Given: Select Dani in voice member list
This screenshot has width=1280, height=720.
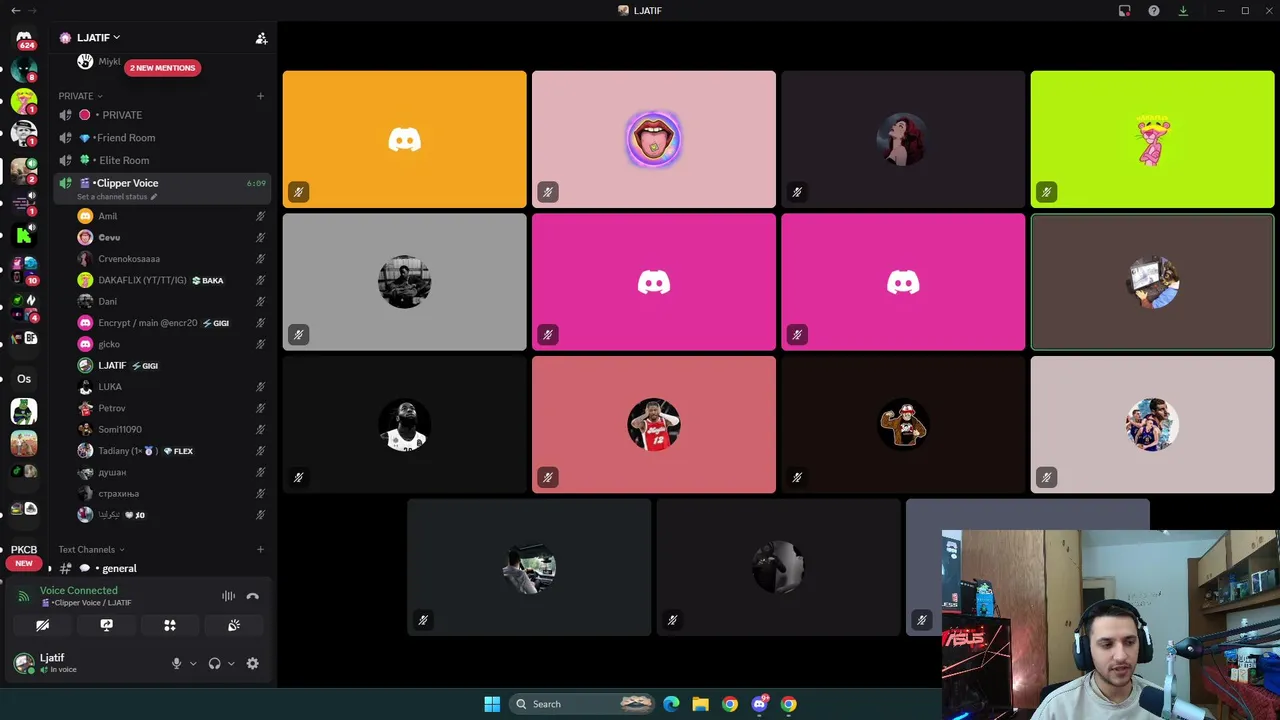Looking at the screenshot, I should (x=171, y=301).
